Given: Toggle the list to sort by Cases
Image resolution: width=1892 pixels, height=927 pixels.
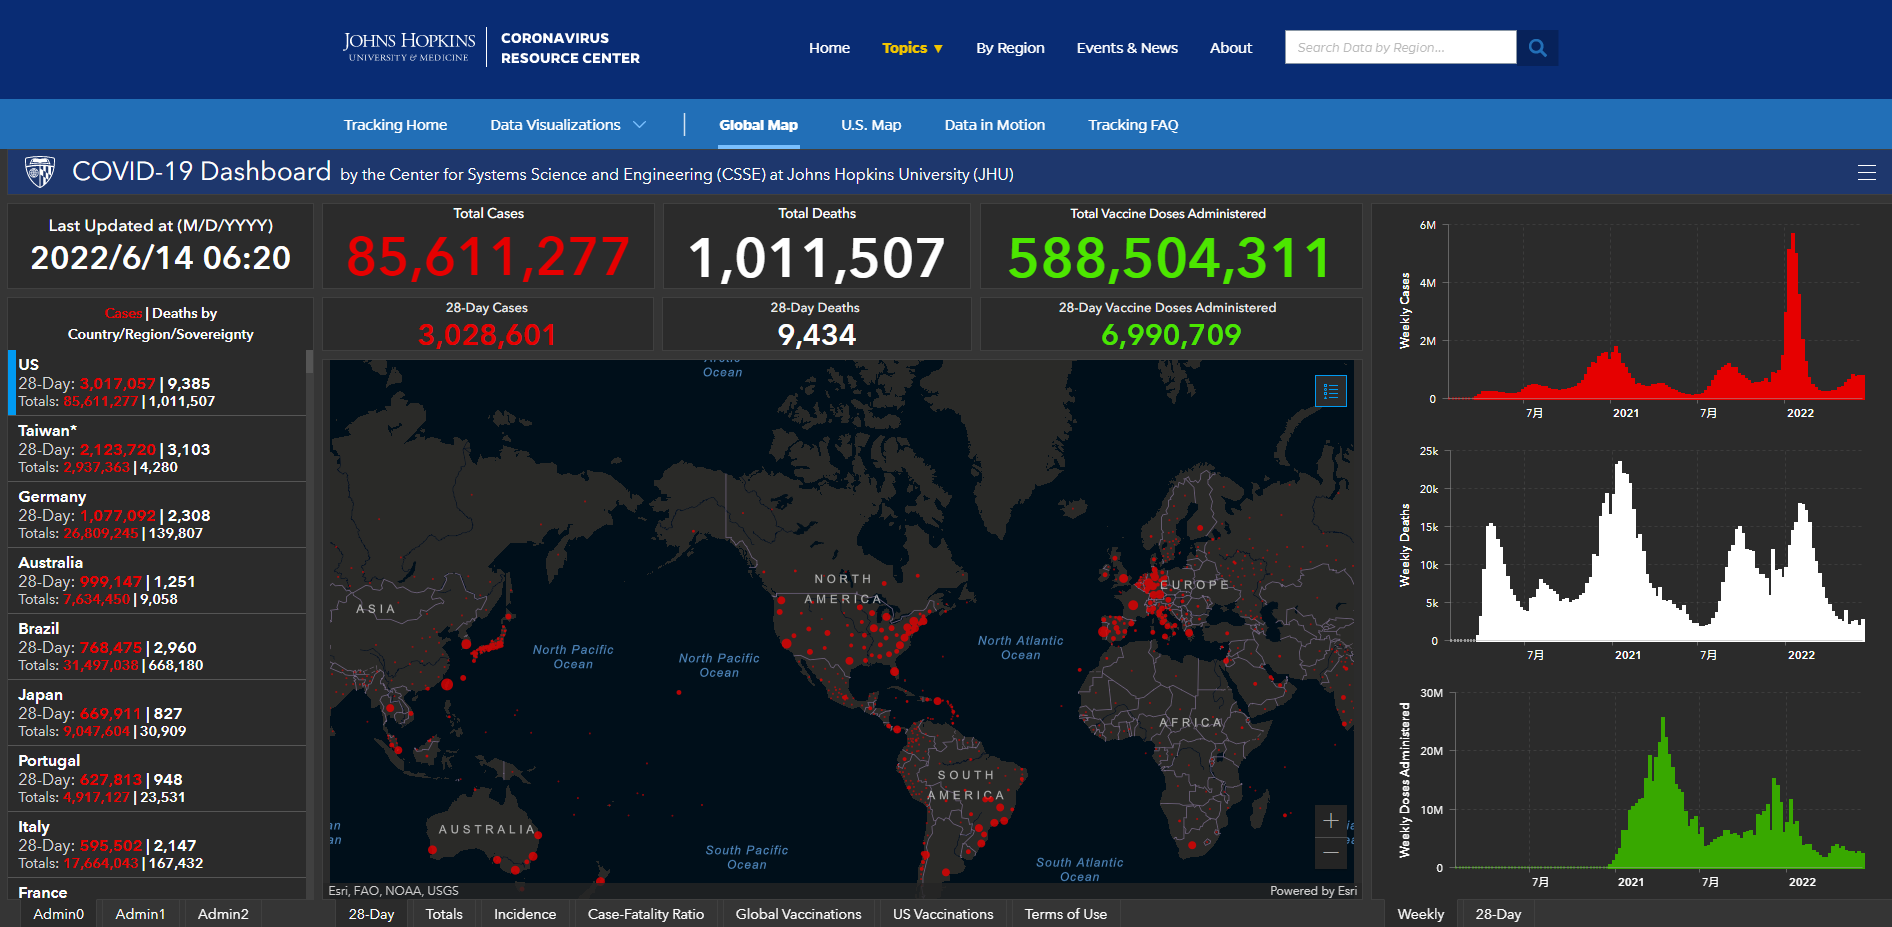Looking at the screenshot, I should click(123, 313).
